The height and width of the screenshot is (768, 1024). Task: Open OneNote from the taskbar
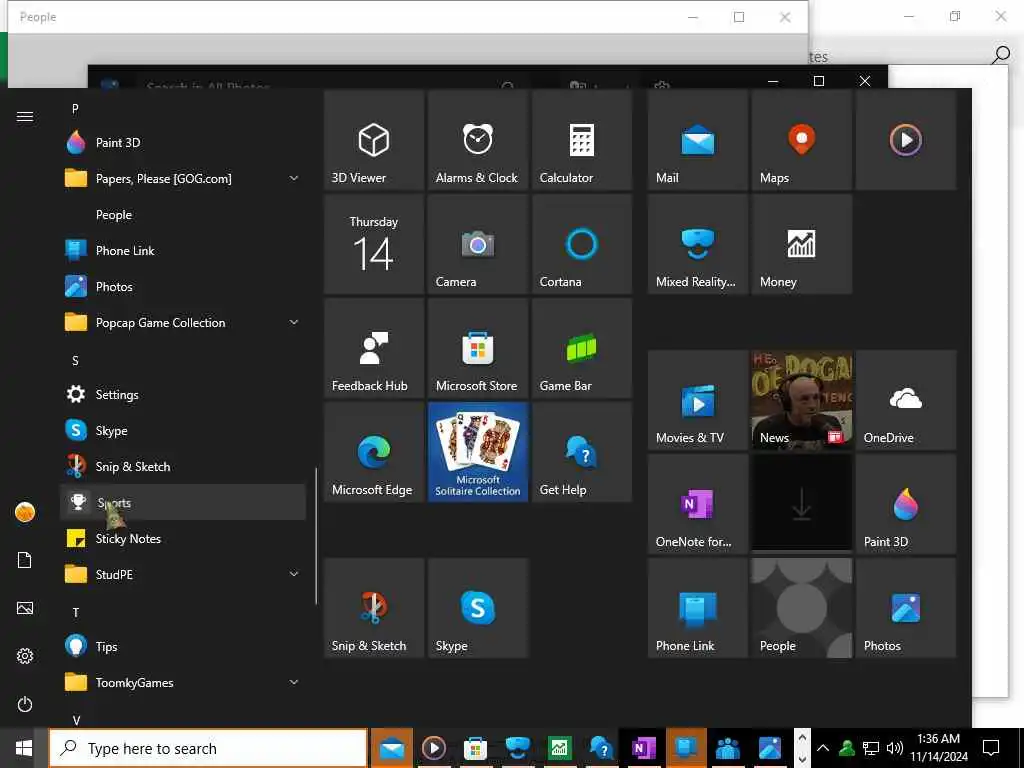pyautogui.click(x=643, y=748)
